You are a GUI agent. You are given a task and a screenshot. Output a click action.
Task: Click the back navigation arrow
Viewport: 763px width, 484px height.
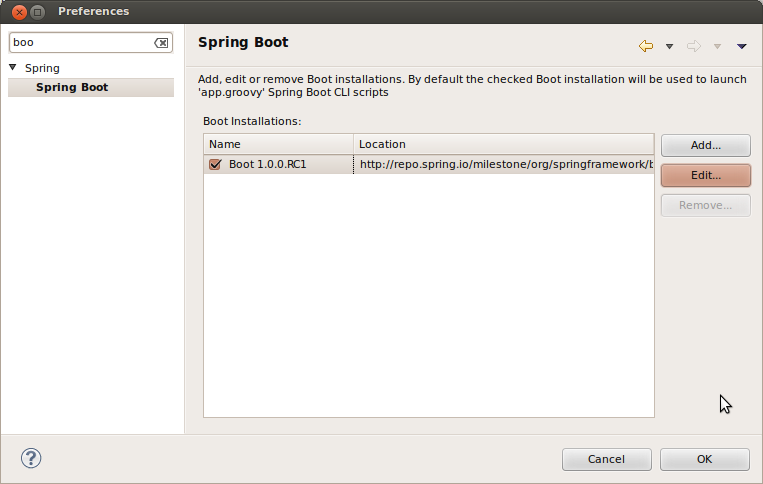coord(646,46)
